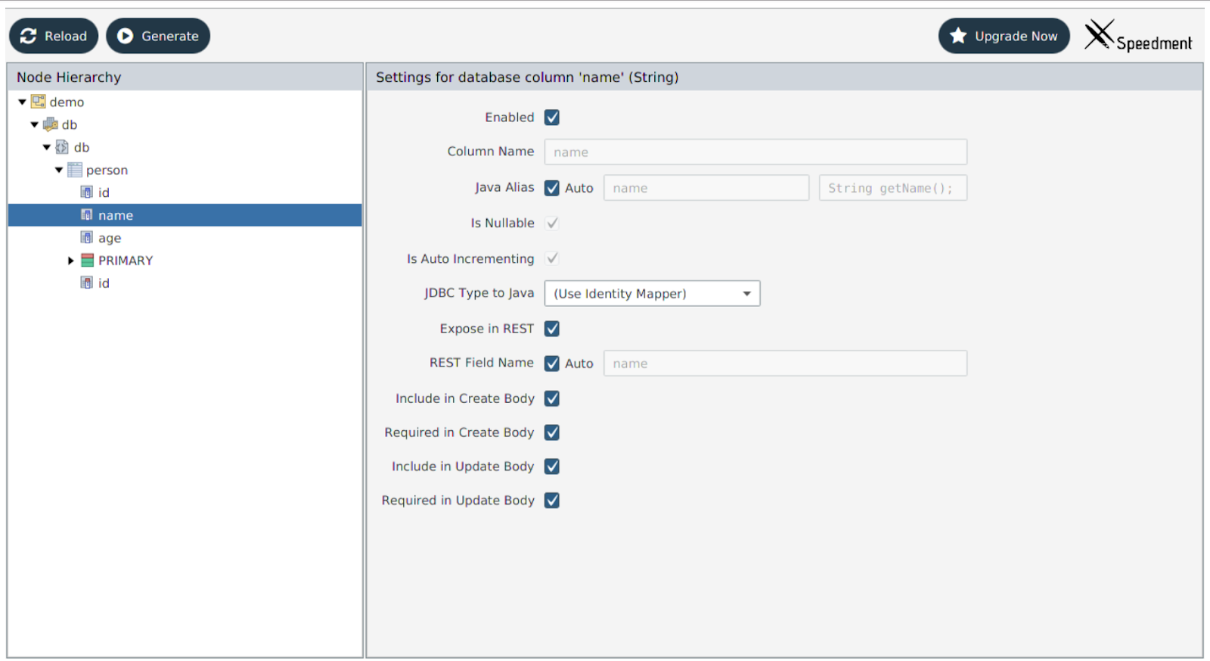1210x661 pixels.
Task: Select the age column in hierarchy
Action: tap(110, 238)
